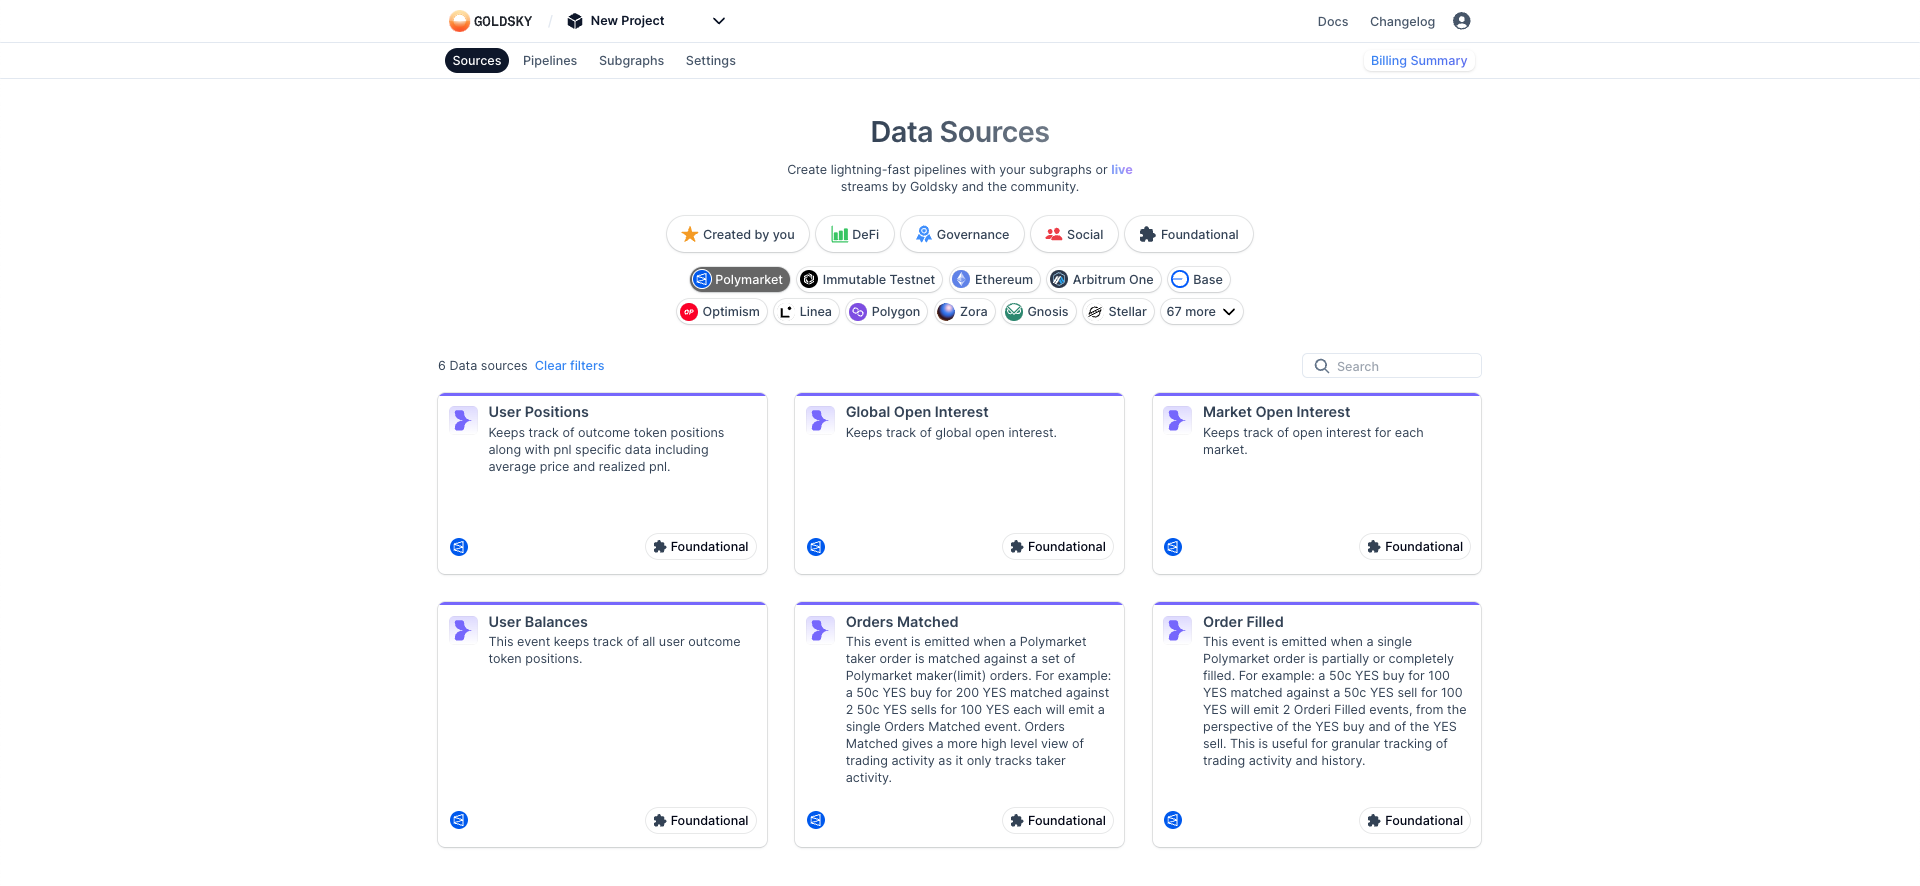Expand the project selector chevron

pyautogui.click(x=718, y=21)
